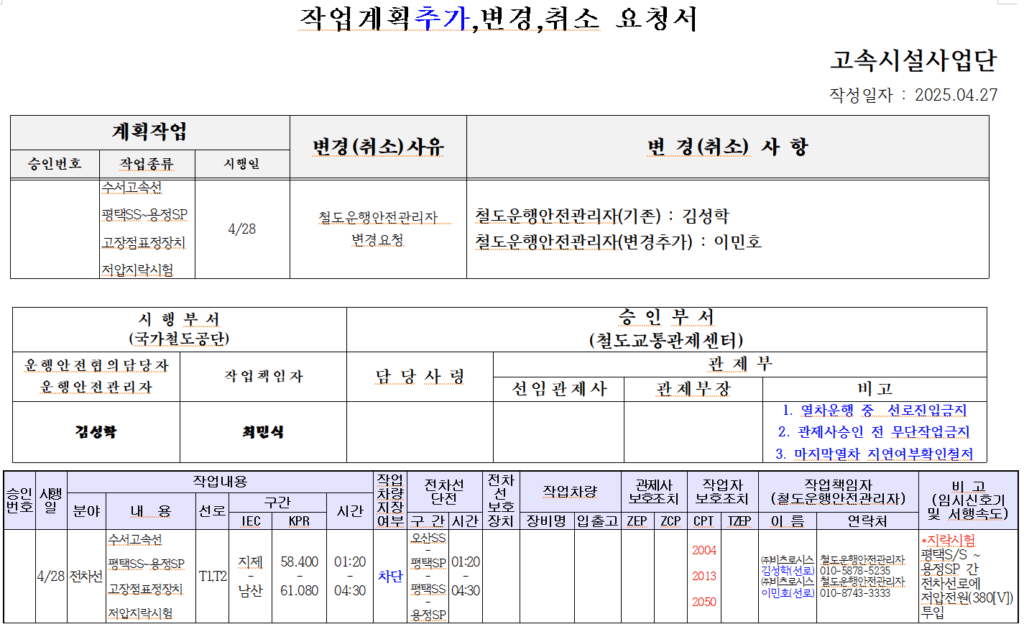Viewport: 1024px width, 637px height.
Task: Click note '2. 관제사승인 전 무단작업금지'
Action: point(874,432)
